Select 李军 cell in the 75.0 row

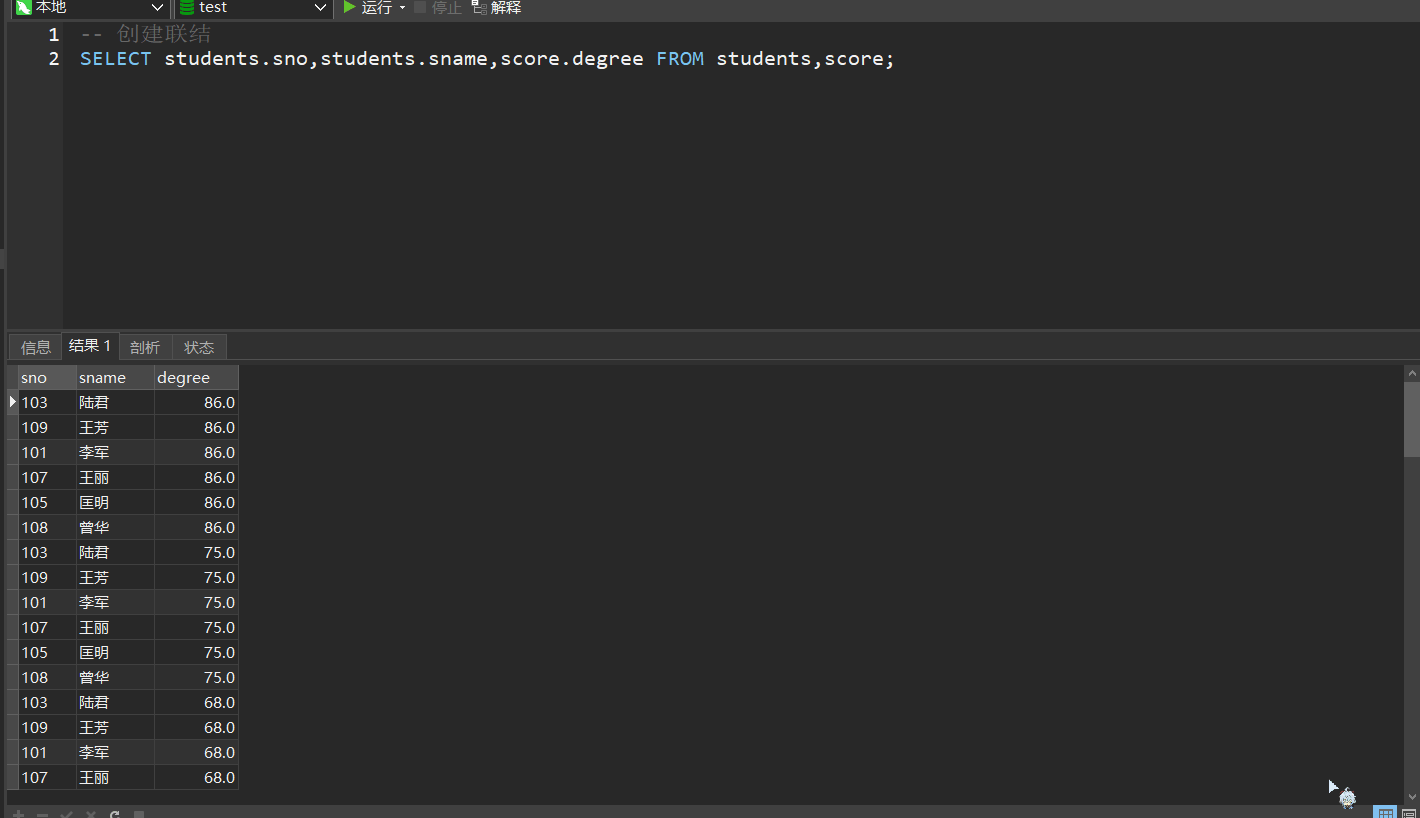(115, 603)
